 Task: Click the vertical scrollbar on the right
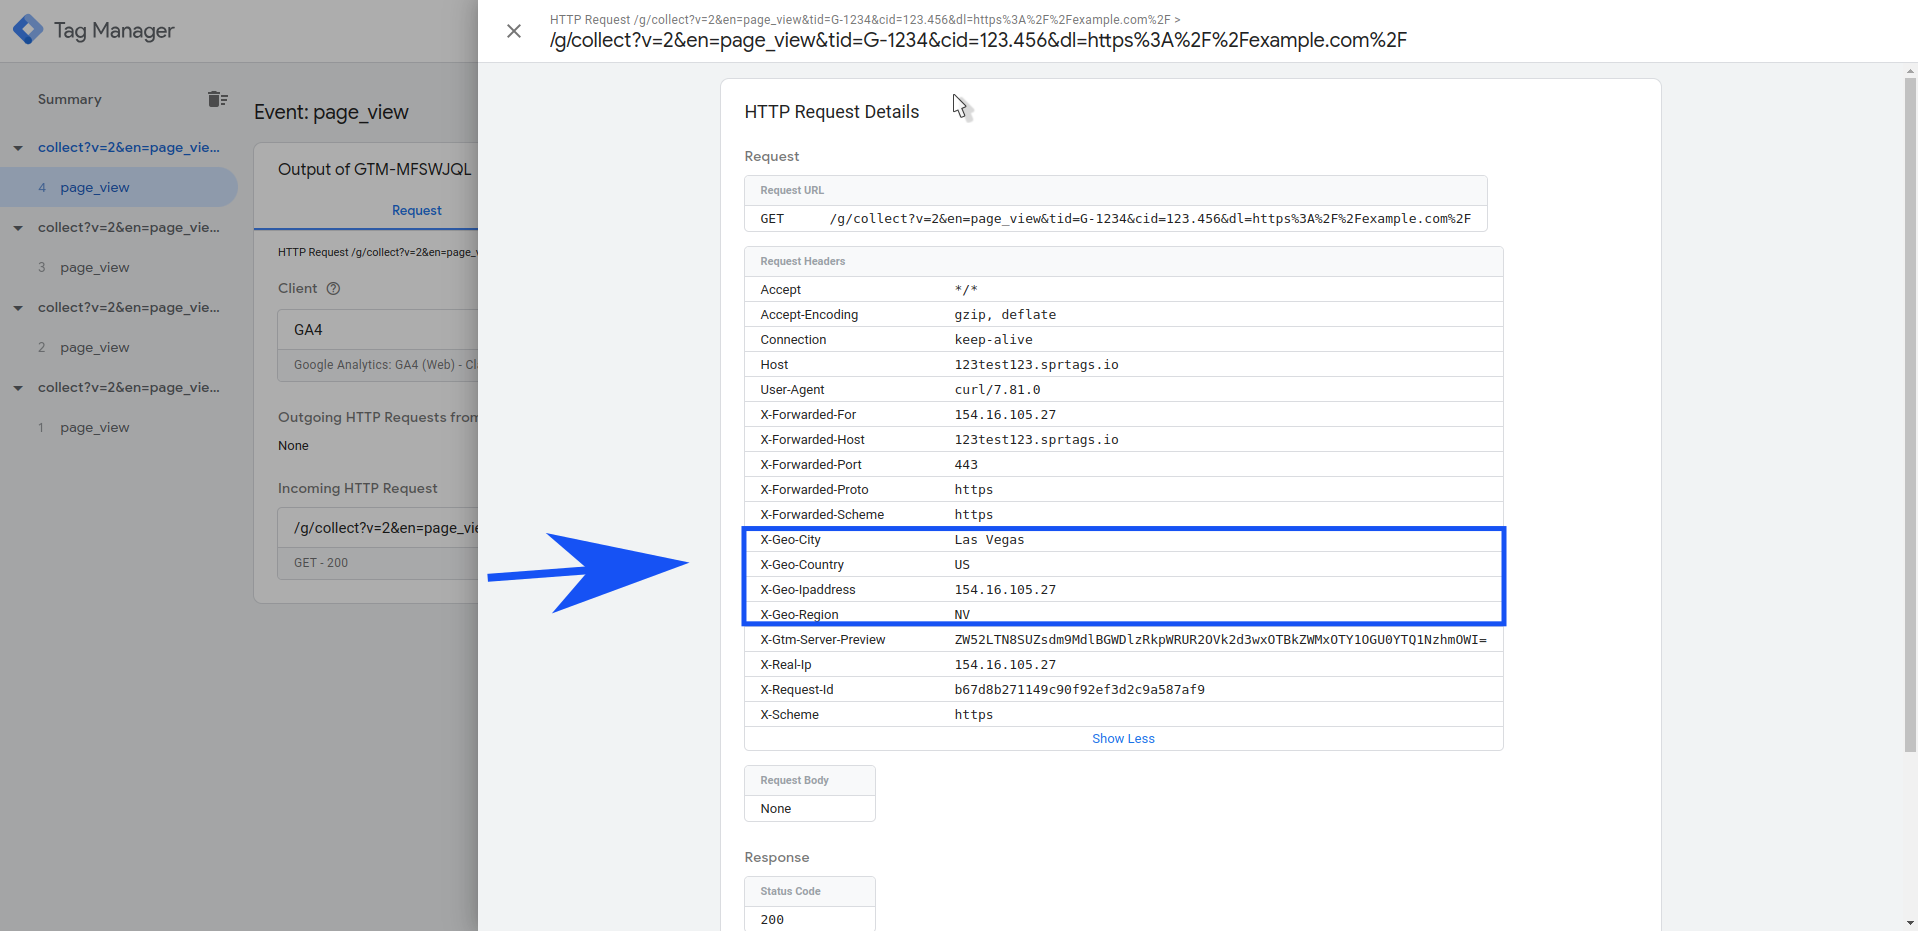[x=1909, y=400]
